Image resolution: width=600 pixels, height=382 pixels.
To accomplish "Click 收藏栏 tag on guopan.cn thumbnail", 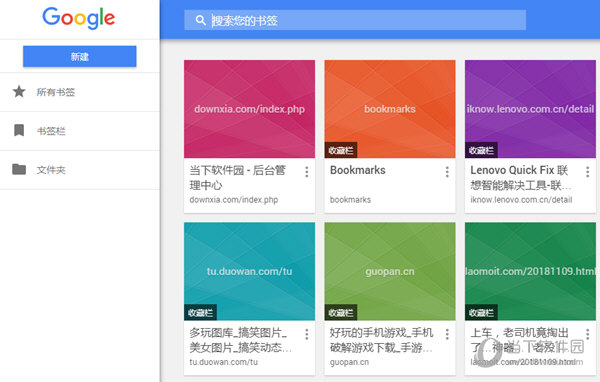I will point(341,313).
